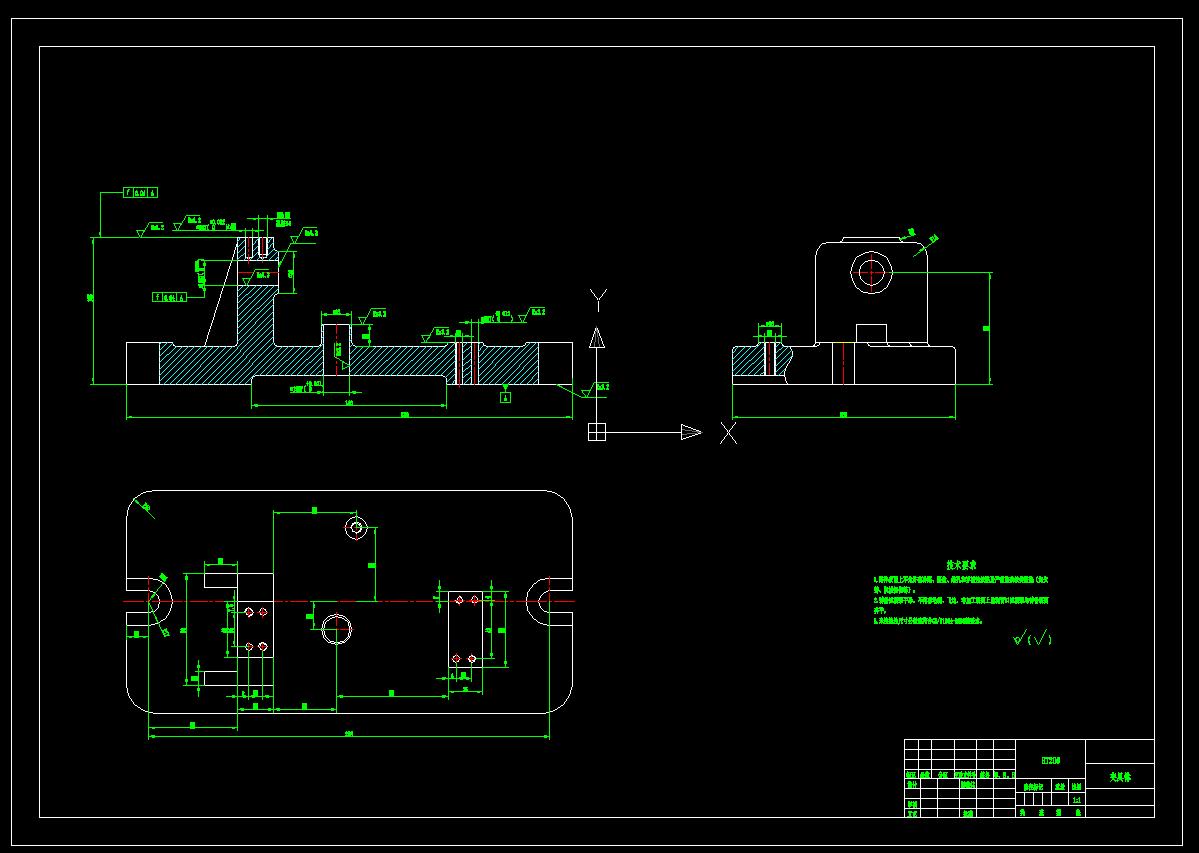Click the 140 dimension under the section view
This screenshot has height=853, width=1199.
click(349, 402)
